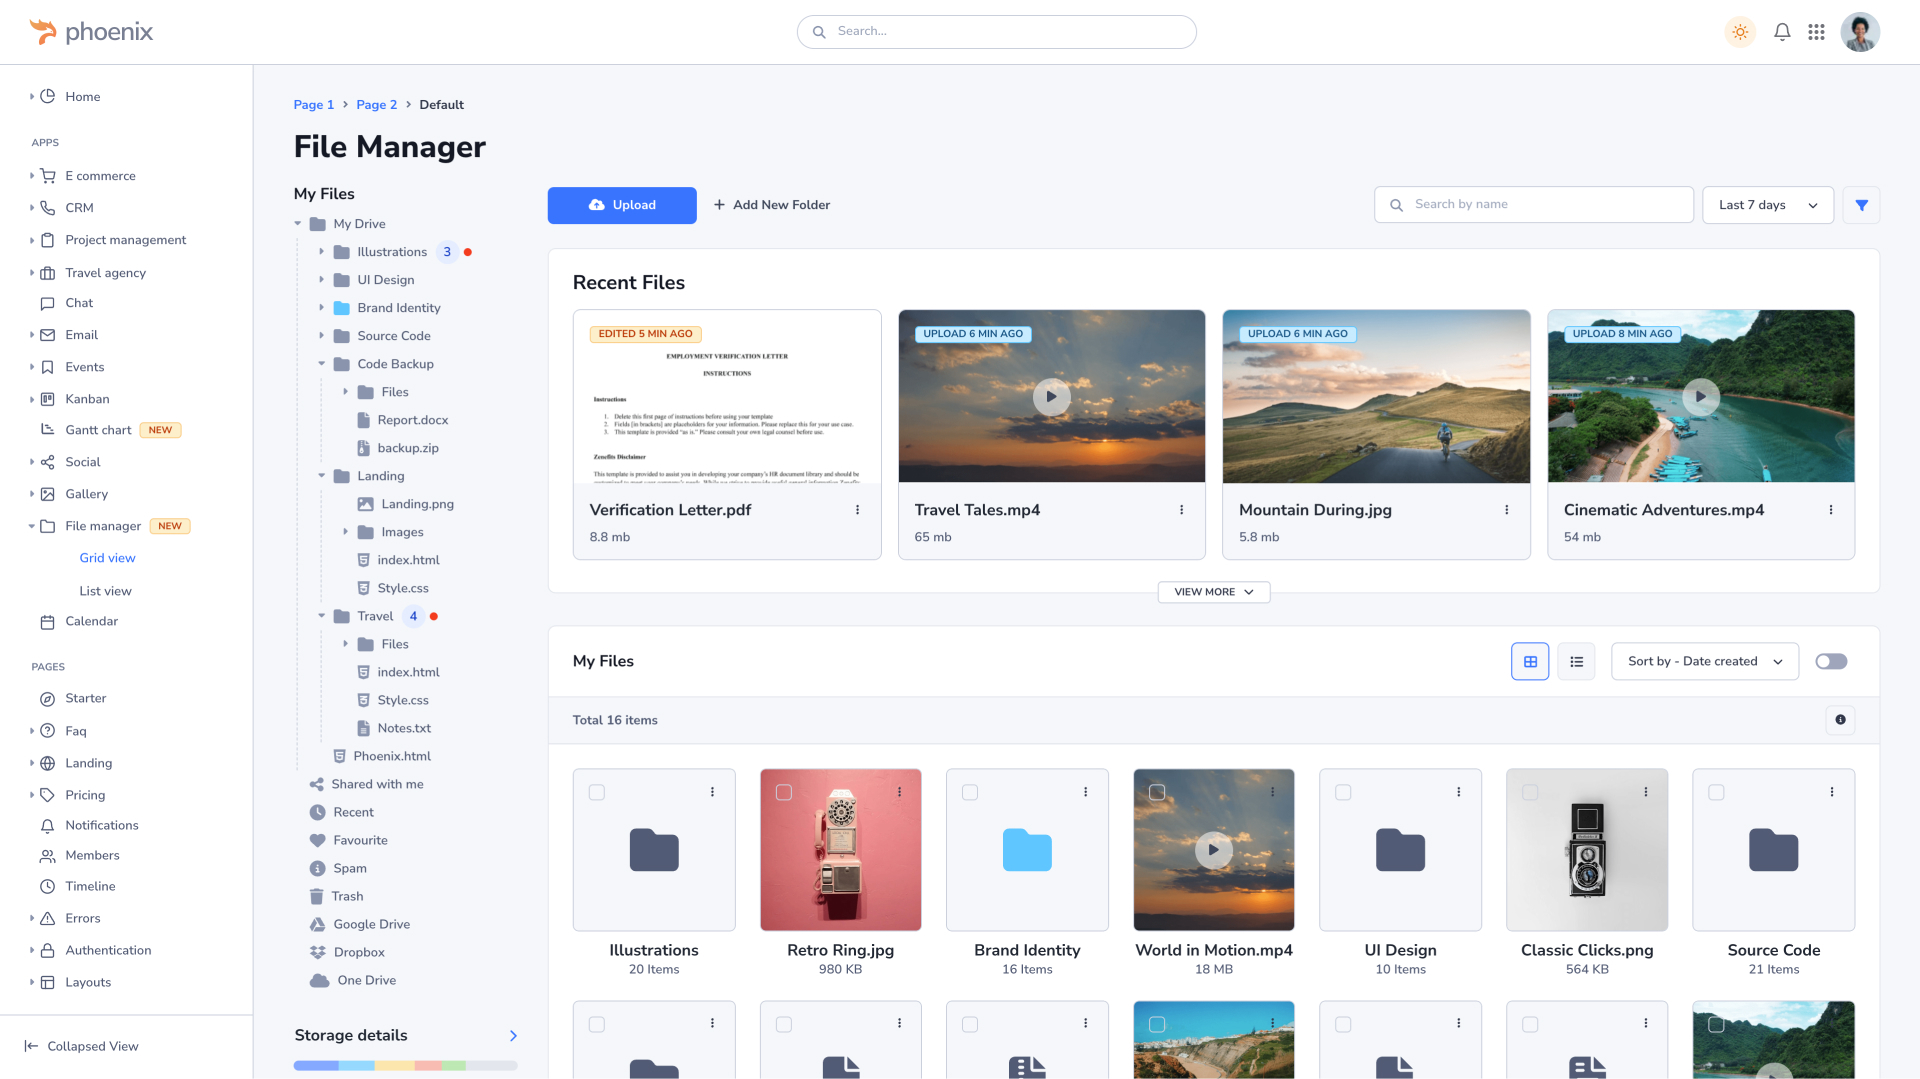Open Sort by Date created dropdown

point(1704,661)
